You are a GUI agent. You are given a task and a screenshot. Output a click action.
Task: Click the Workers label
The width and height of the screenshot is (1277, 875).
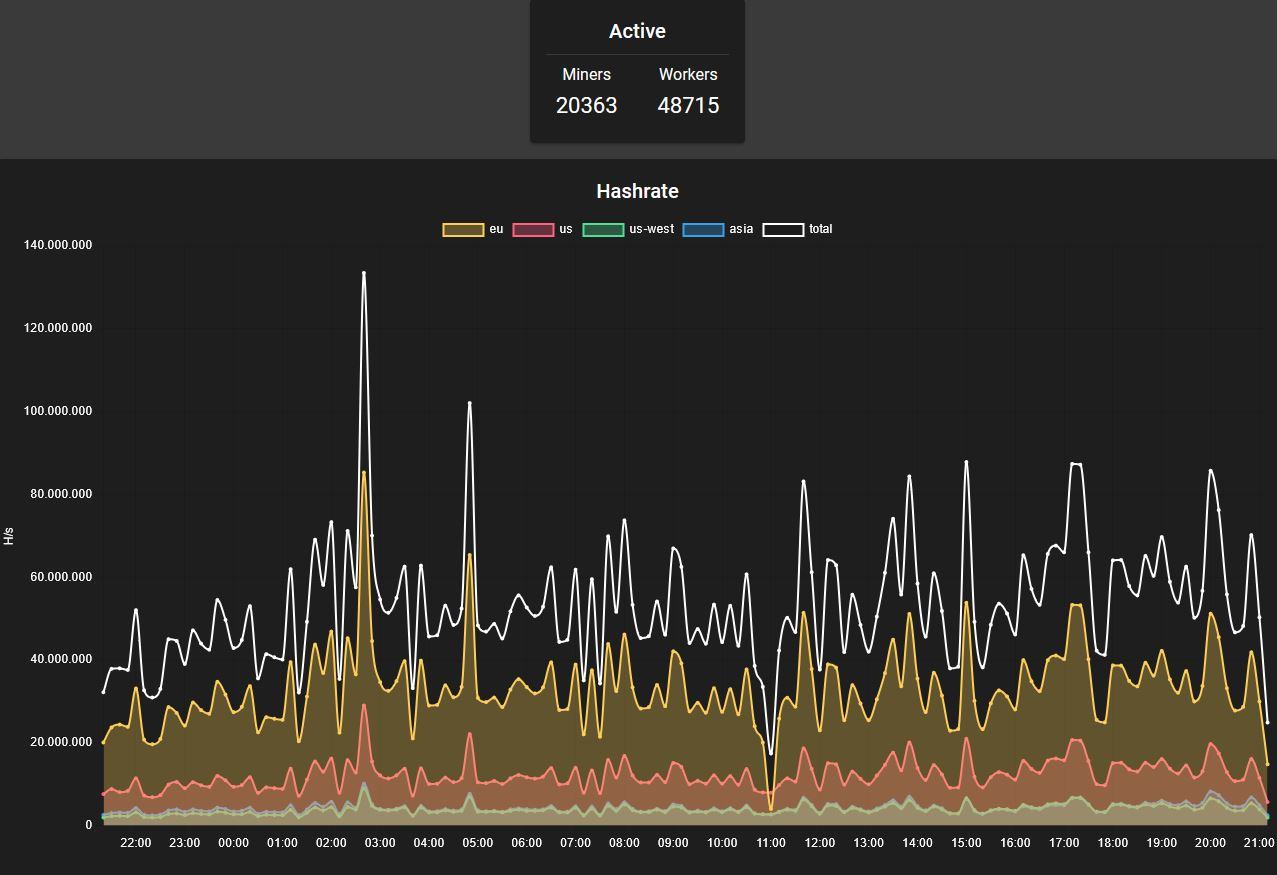(688, 75)
